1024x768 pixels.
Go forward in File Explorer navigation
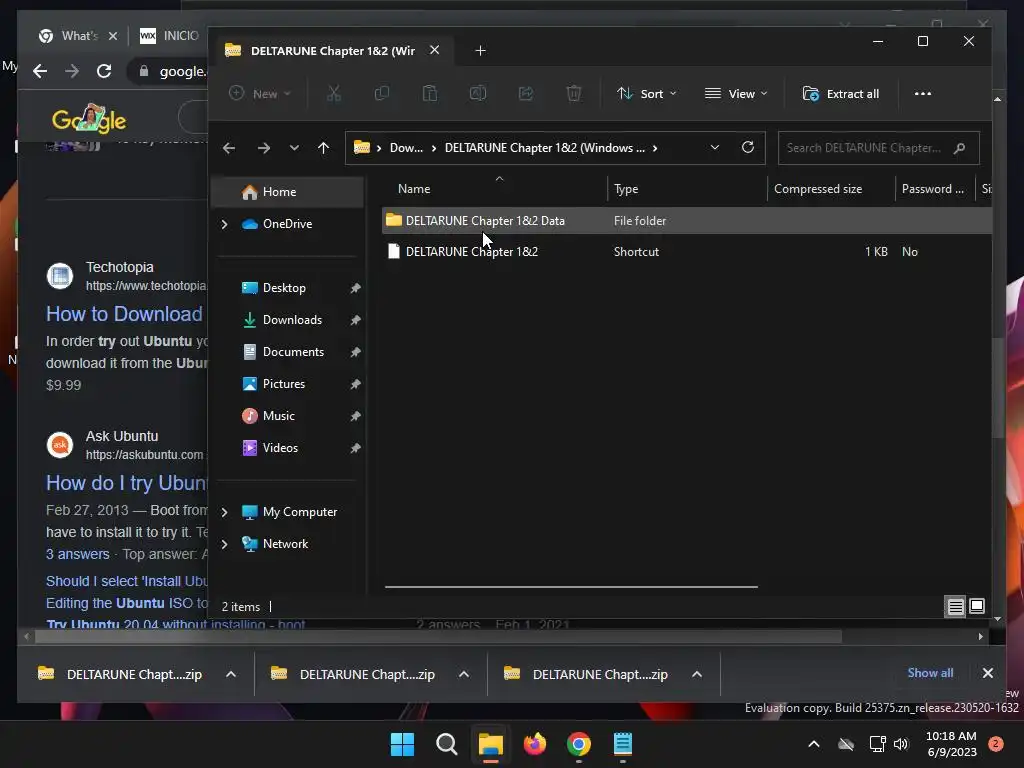pos(264,148)
